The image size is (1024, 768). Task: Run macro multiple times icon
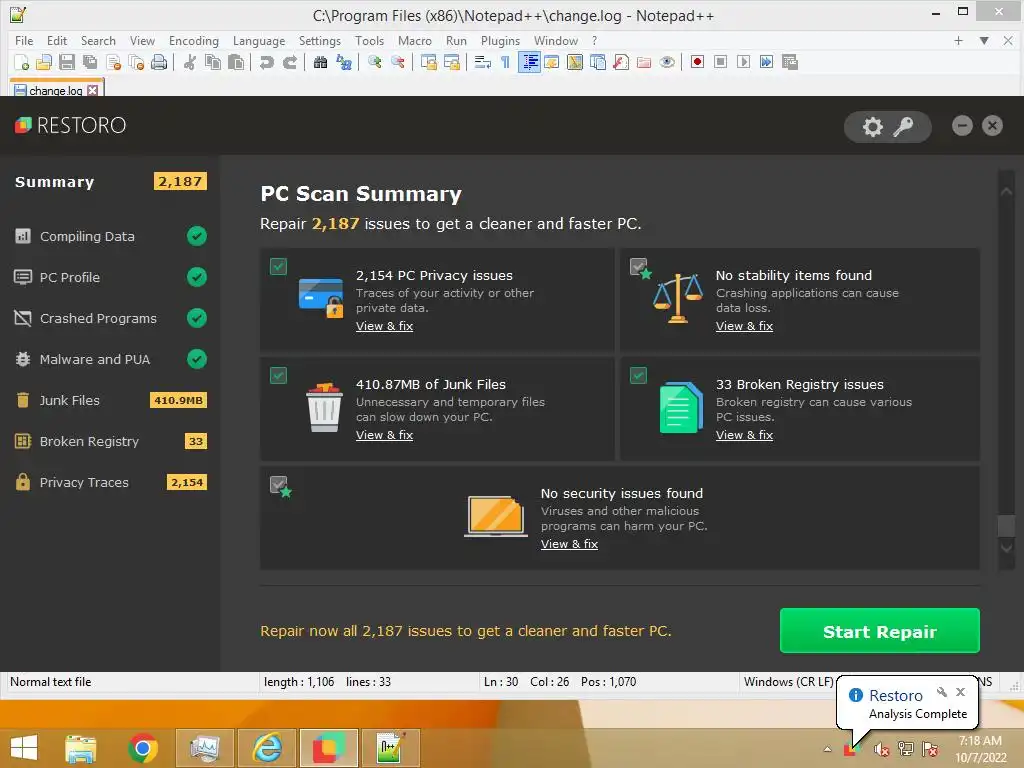[x=766, y=62]
